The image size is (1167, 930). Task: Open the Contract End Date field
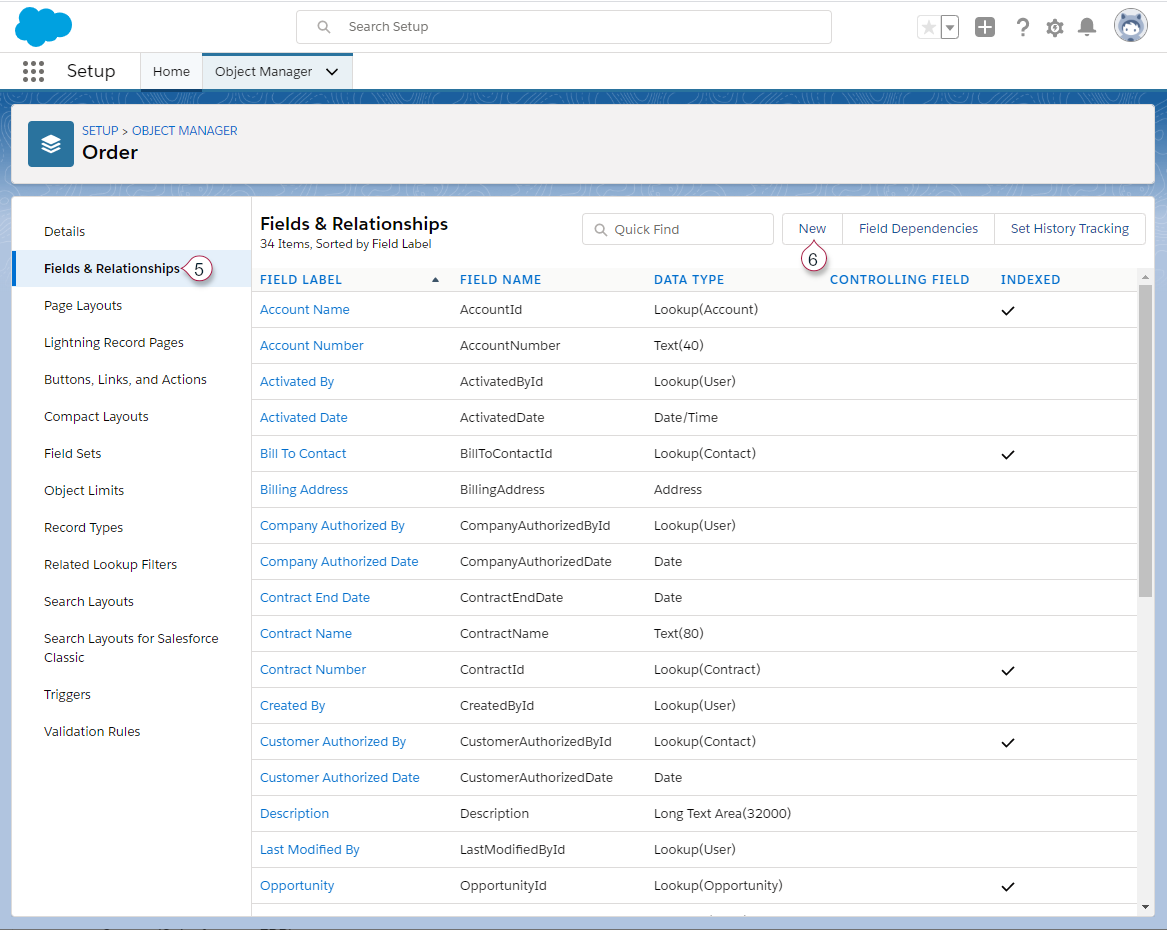[x=315, y=597]
